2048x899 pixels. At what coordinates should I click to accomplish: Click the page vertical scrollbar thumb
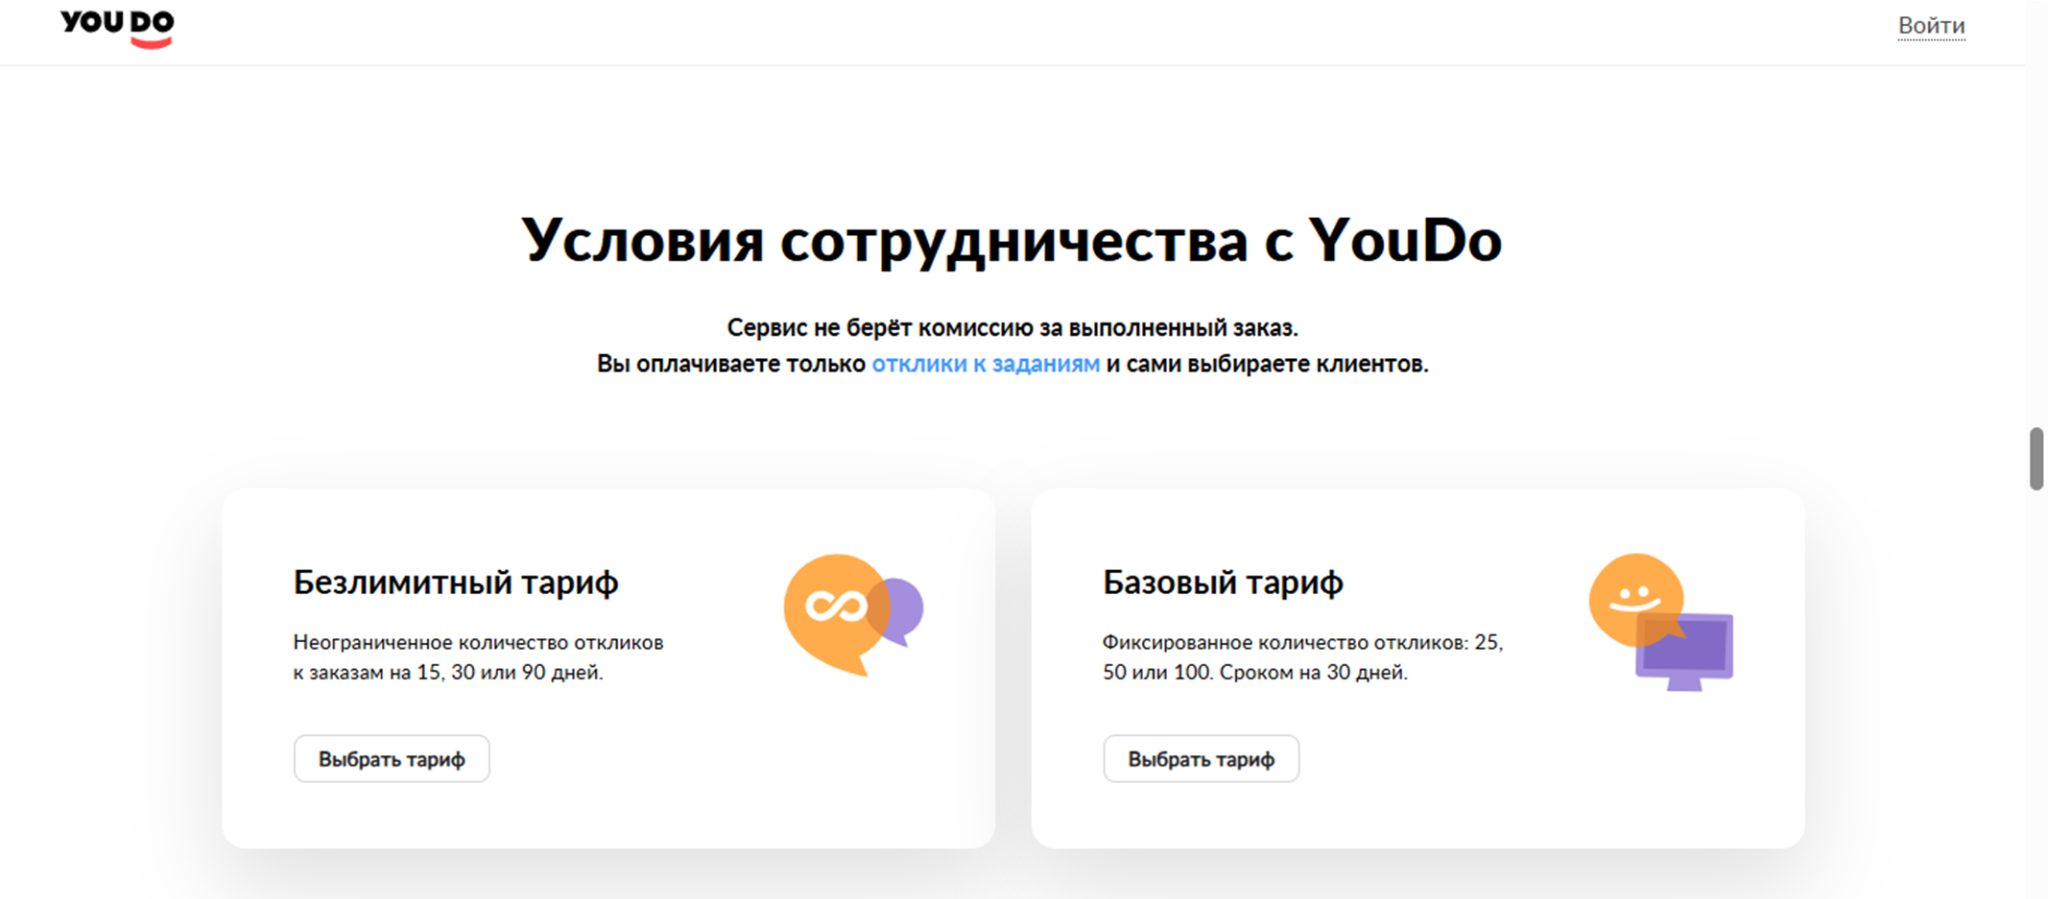point(2036,459)
